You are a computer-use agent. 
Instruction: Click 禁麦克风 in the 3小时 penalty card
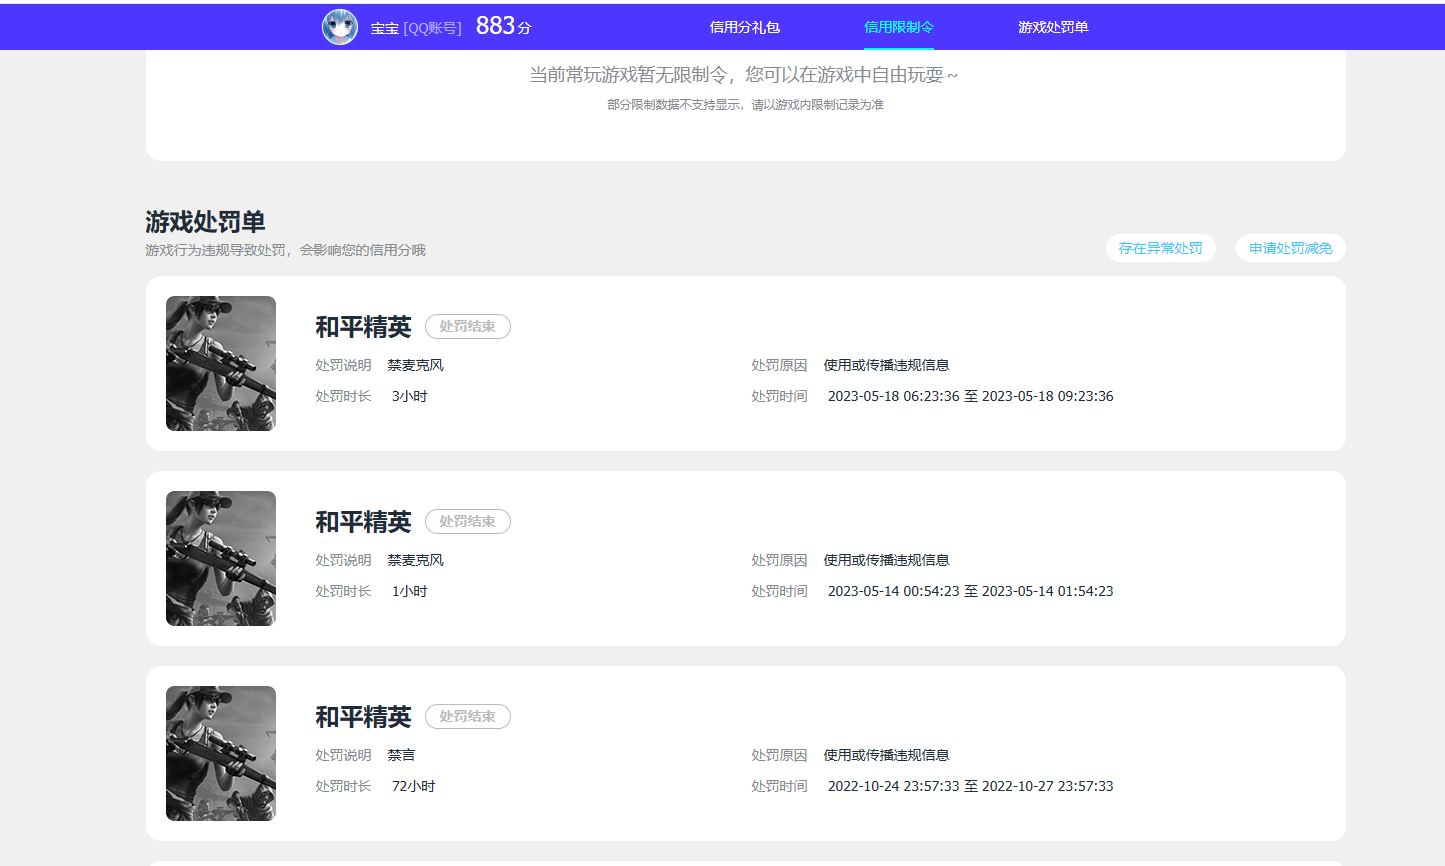coord(415,365)
